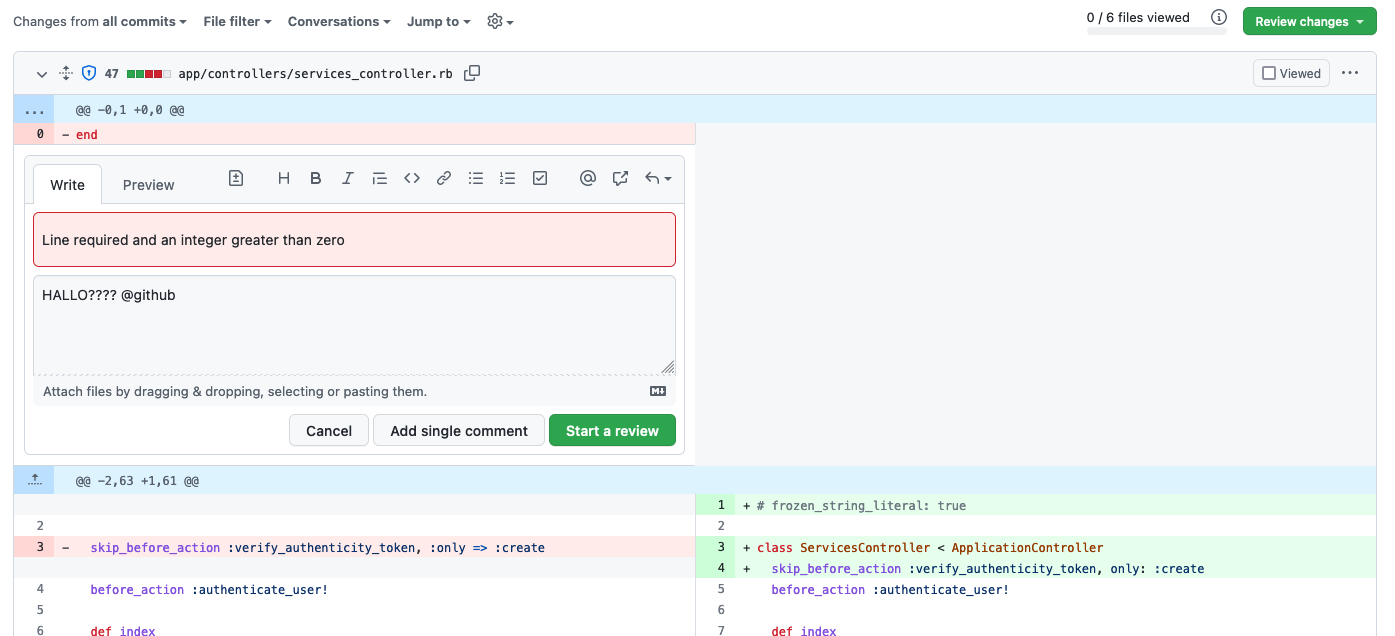Copy the services_controller.rb file path

coord(471,72)
